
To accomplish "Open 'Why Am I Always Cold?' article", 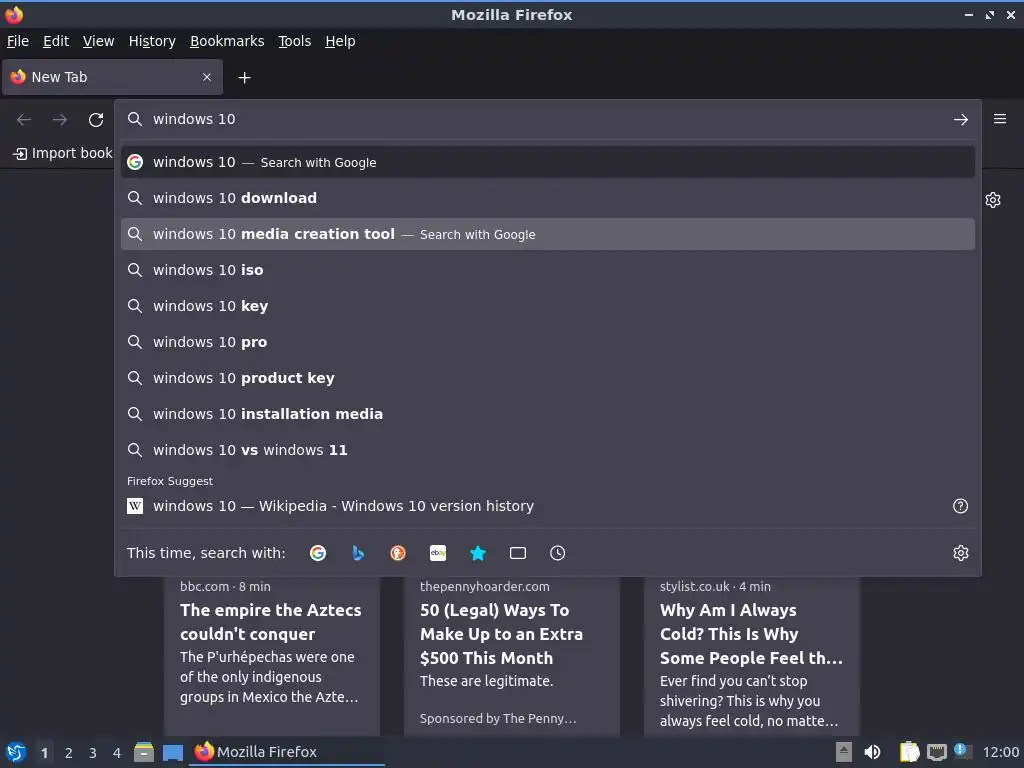I will (x=751, y=656).
